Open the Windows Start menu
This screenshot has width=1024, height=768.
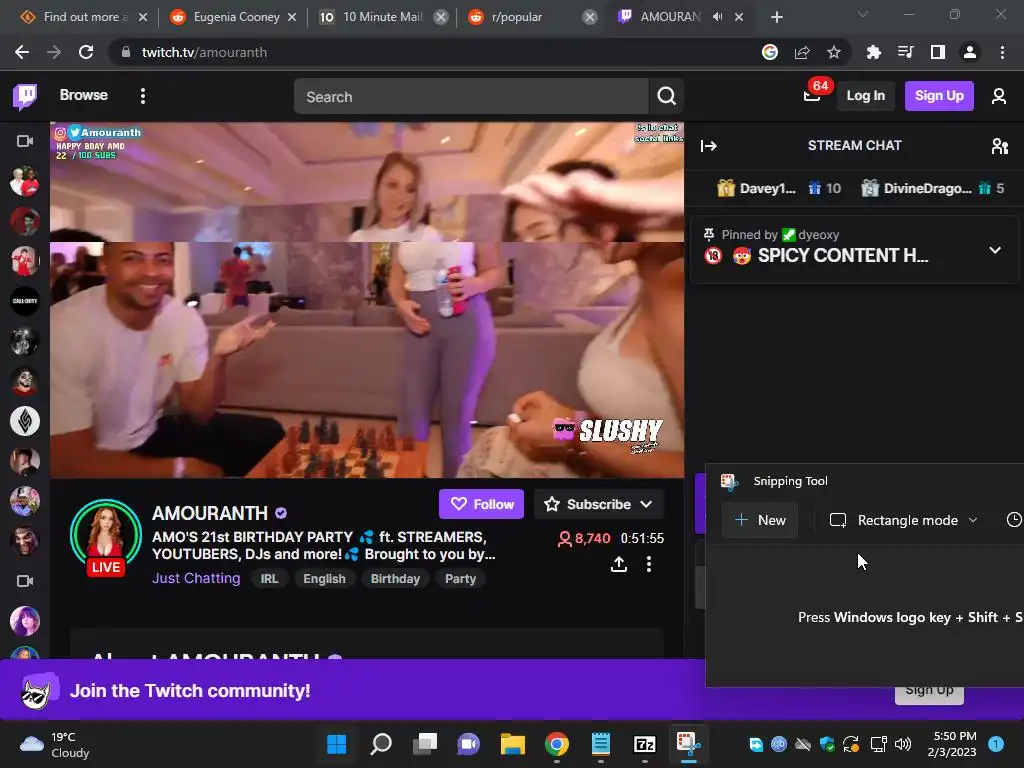point(337,744)
